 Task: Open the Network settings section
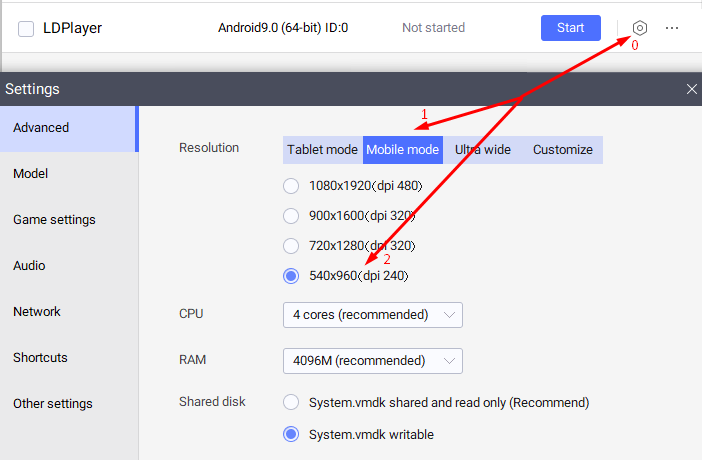pos(37,312)
